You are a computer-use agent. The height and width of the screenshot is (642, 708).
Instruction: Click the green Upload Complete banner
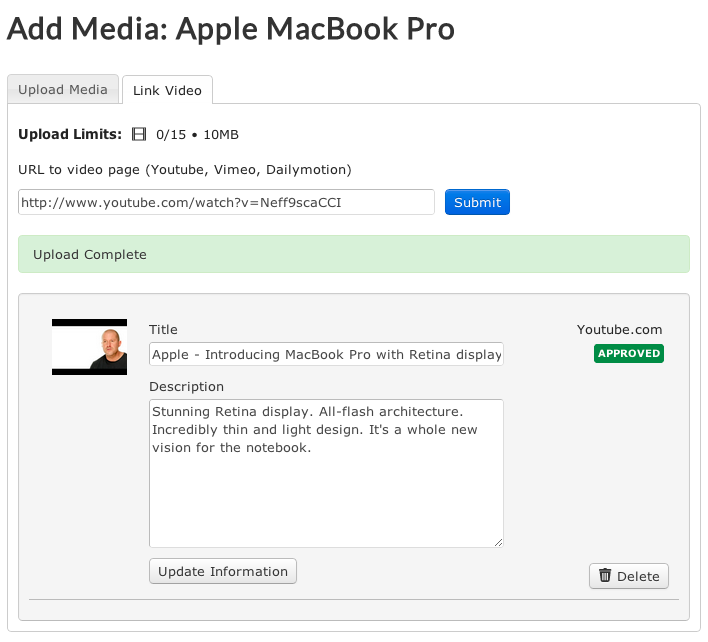(x=353, y=255)
